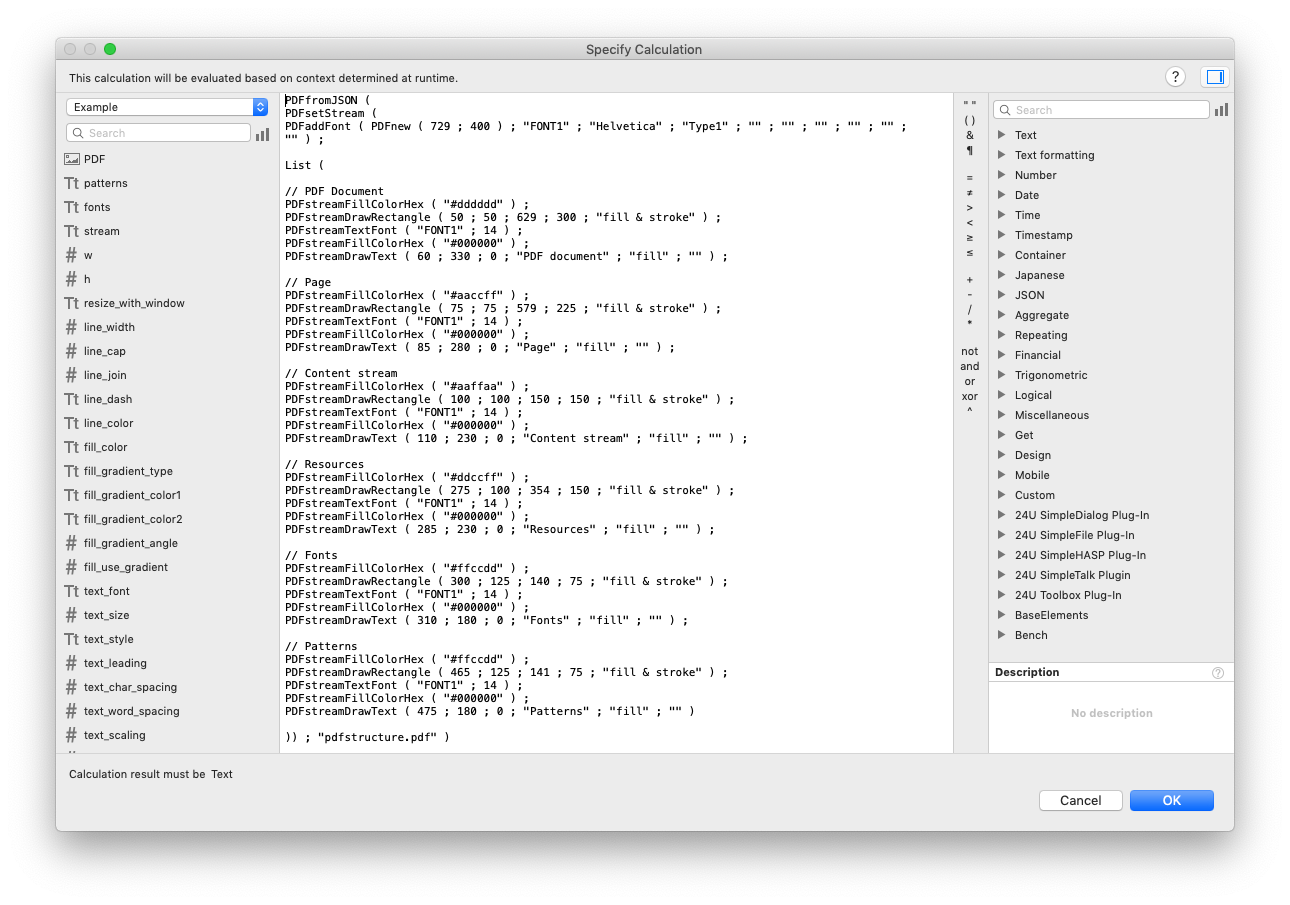Screen dimensions: 1290x905
Task: Select the line_dash field
Action: [x=108, y=399]
